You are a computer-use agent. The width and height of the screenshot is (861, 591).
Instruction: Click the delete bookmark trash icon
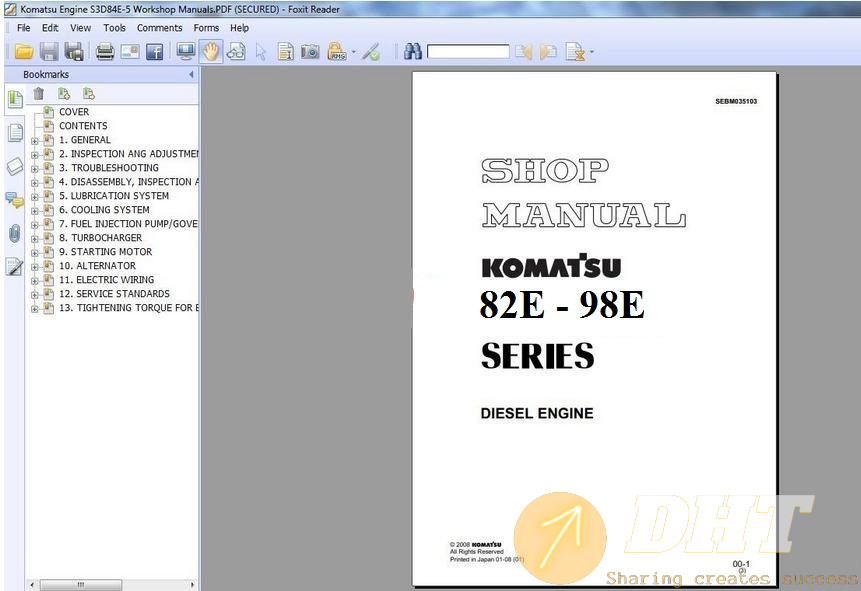tap(38, 94)
